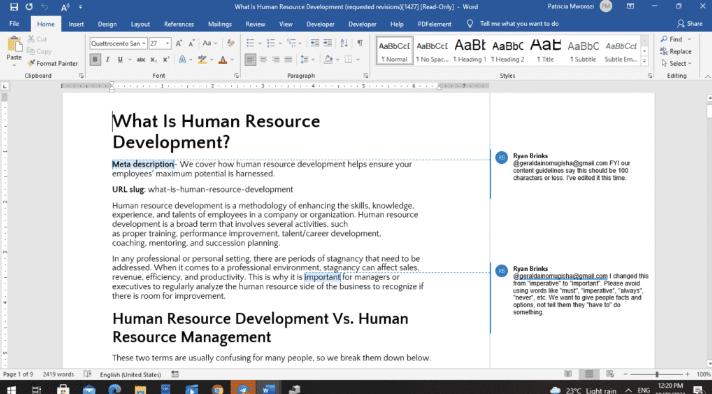Click email mention in second Ryan Brinks comment
Viewport: 712px width, 394px height.
tap(560, 276)
